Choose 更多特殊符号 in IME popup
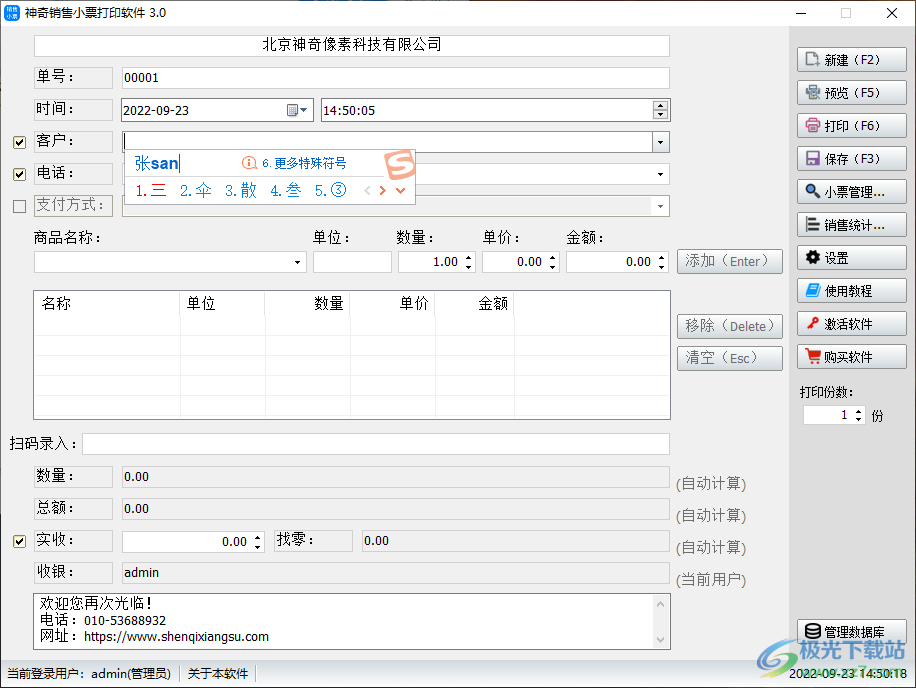The image size is (916, 688). coord(304,163)
